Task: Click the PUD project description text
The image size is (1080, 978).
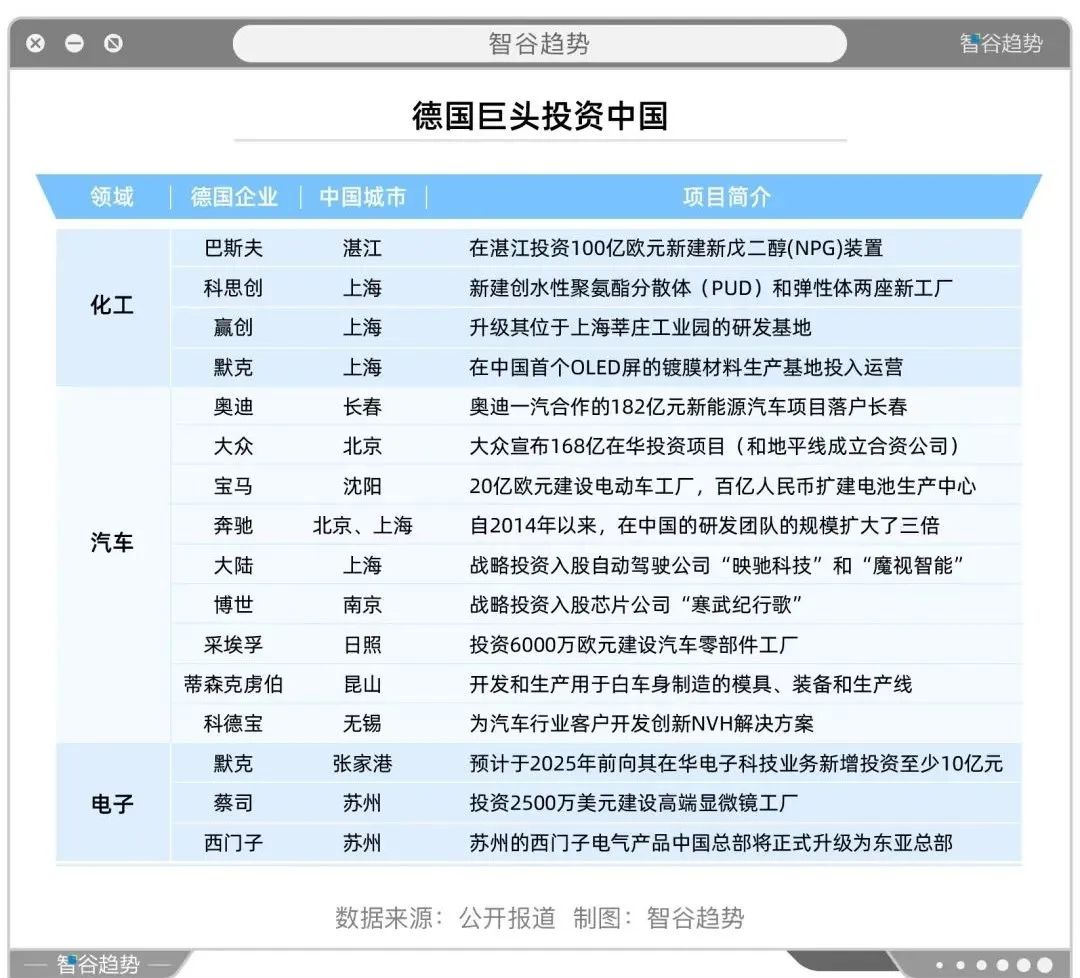Action: click(711, 288)
